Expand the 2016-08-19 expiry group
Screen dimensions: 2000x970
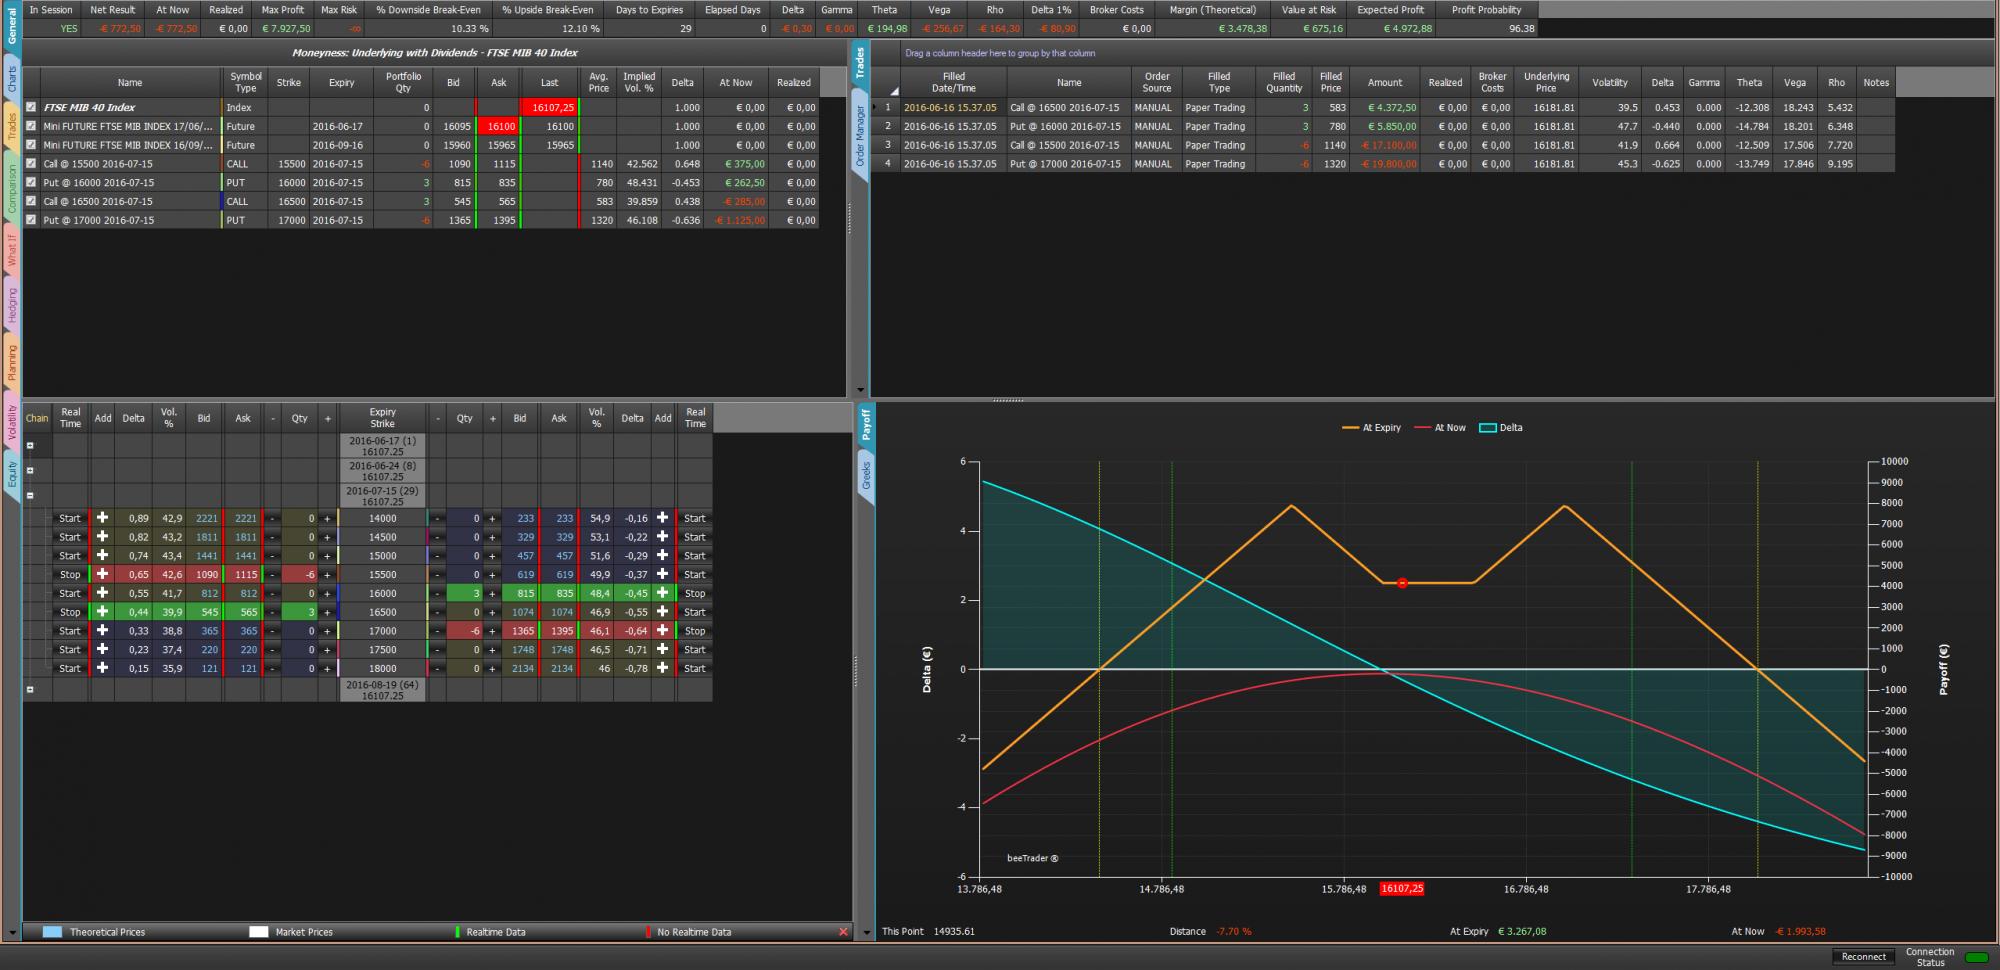click(30, 689)
